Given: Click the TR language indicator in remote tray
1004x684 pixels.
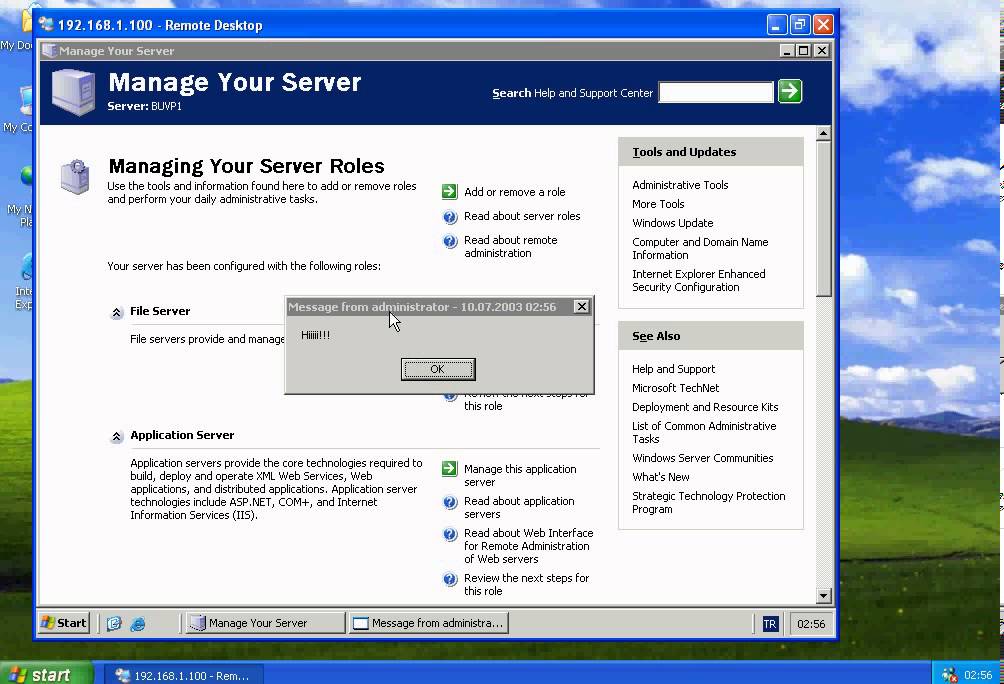Looking at the screenshot, I should tap(770, 624).
